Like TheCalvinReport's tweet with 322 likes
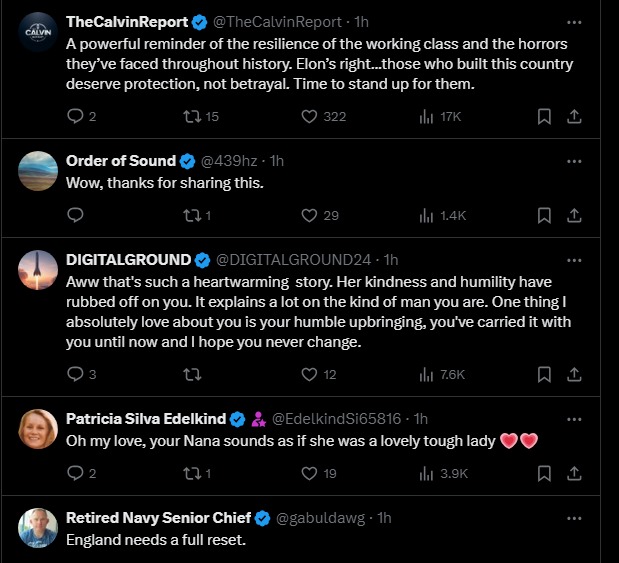The height and width of the screenshot is (563, 619). click(309, 116)
